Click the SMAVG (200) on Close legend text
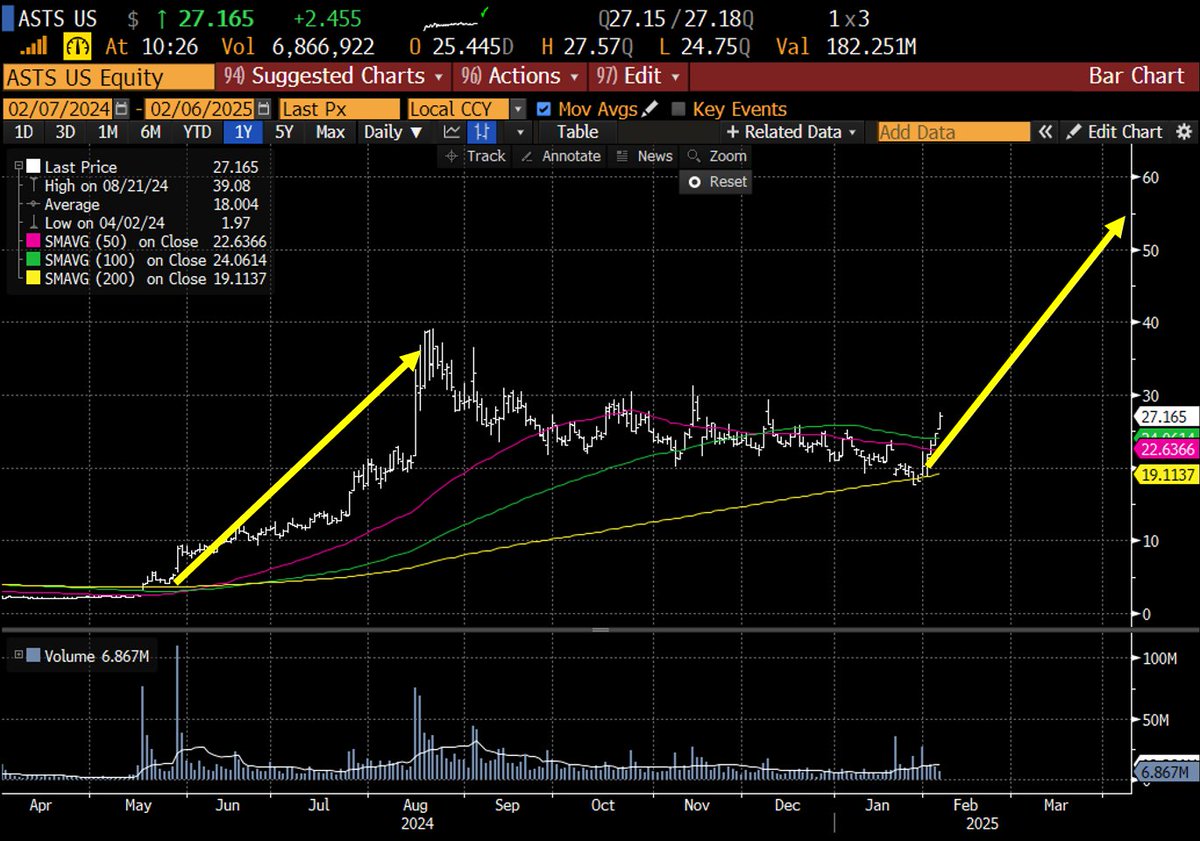 (125, 279)
